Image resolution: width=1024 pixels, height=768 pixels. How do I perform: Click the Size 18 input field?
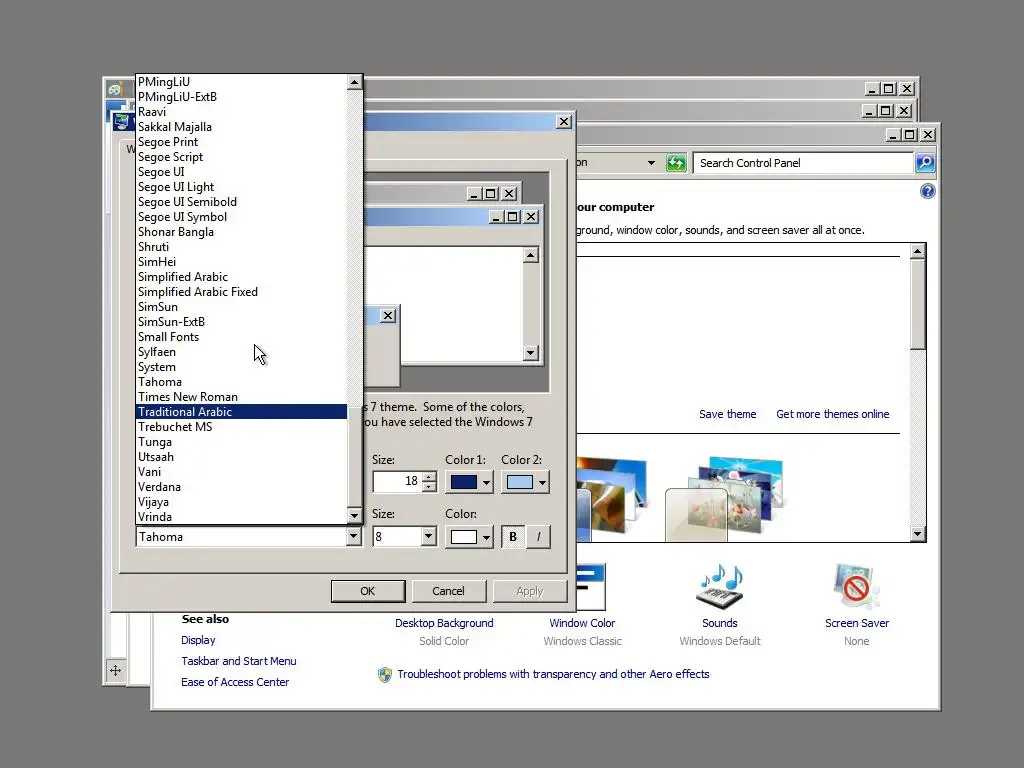(x=397, y=482)
